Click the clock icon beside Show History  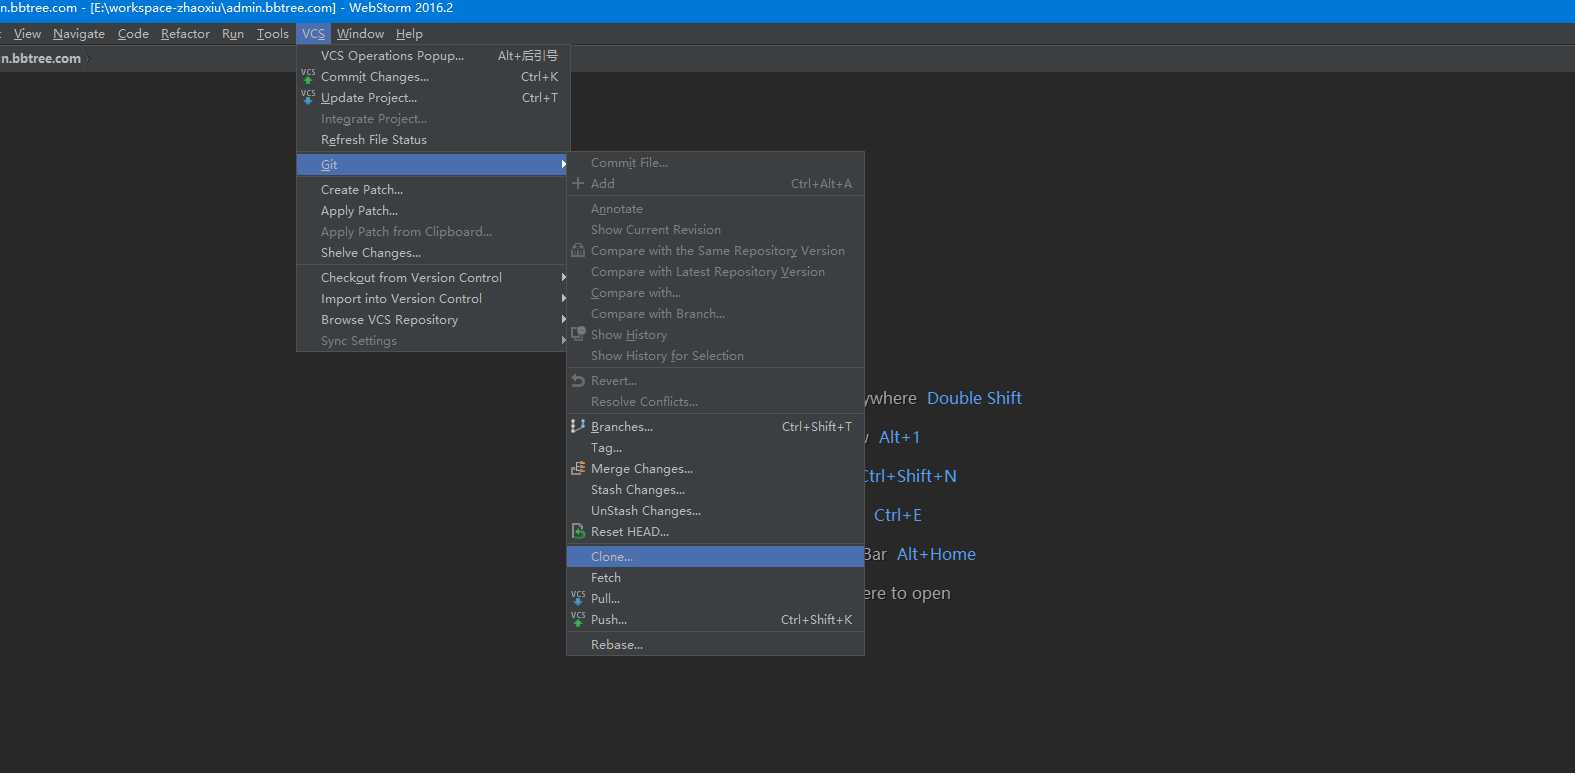pyautogui.click(x=578, y=334)
